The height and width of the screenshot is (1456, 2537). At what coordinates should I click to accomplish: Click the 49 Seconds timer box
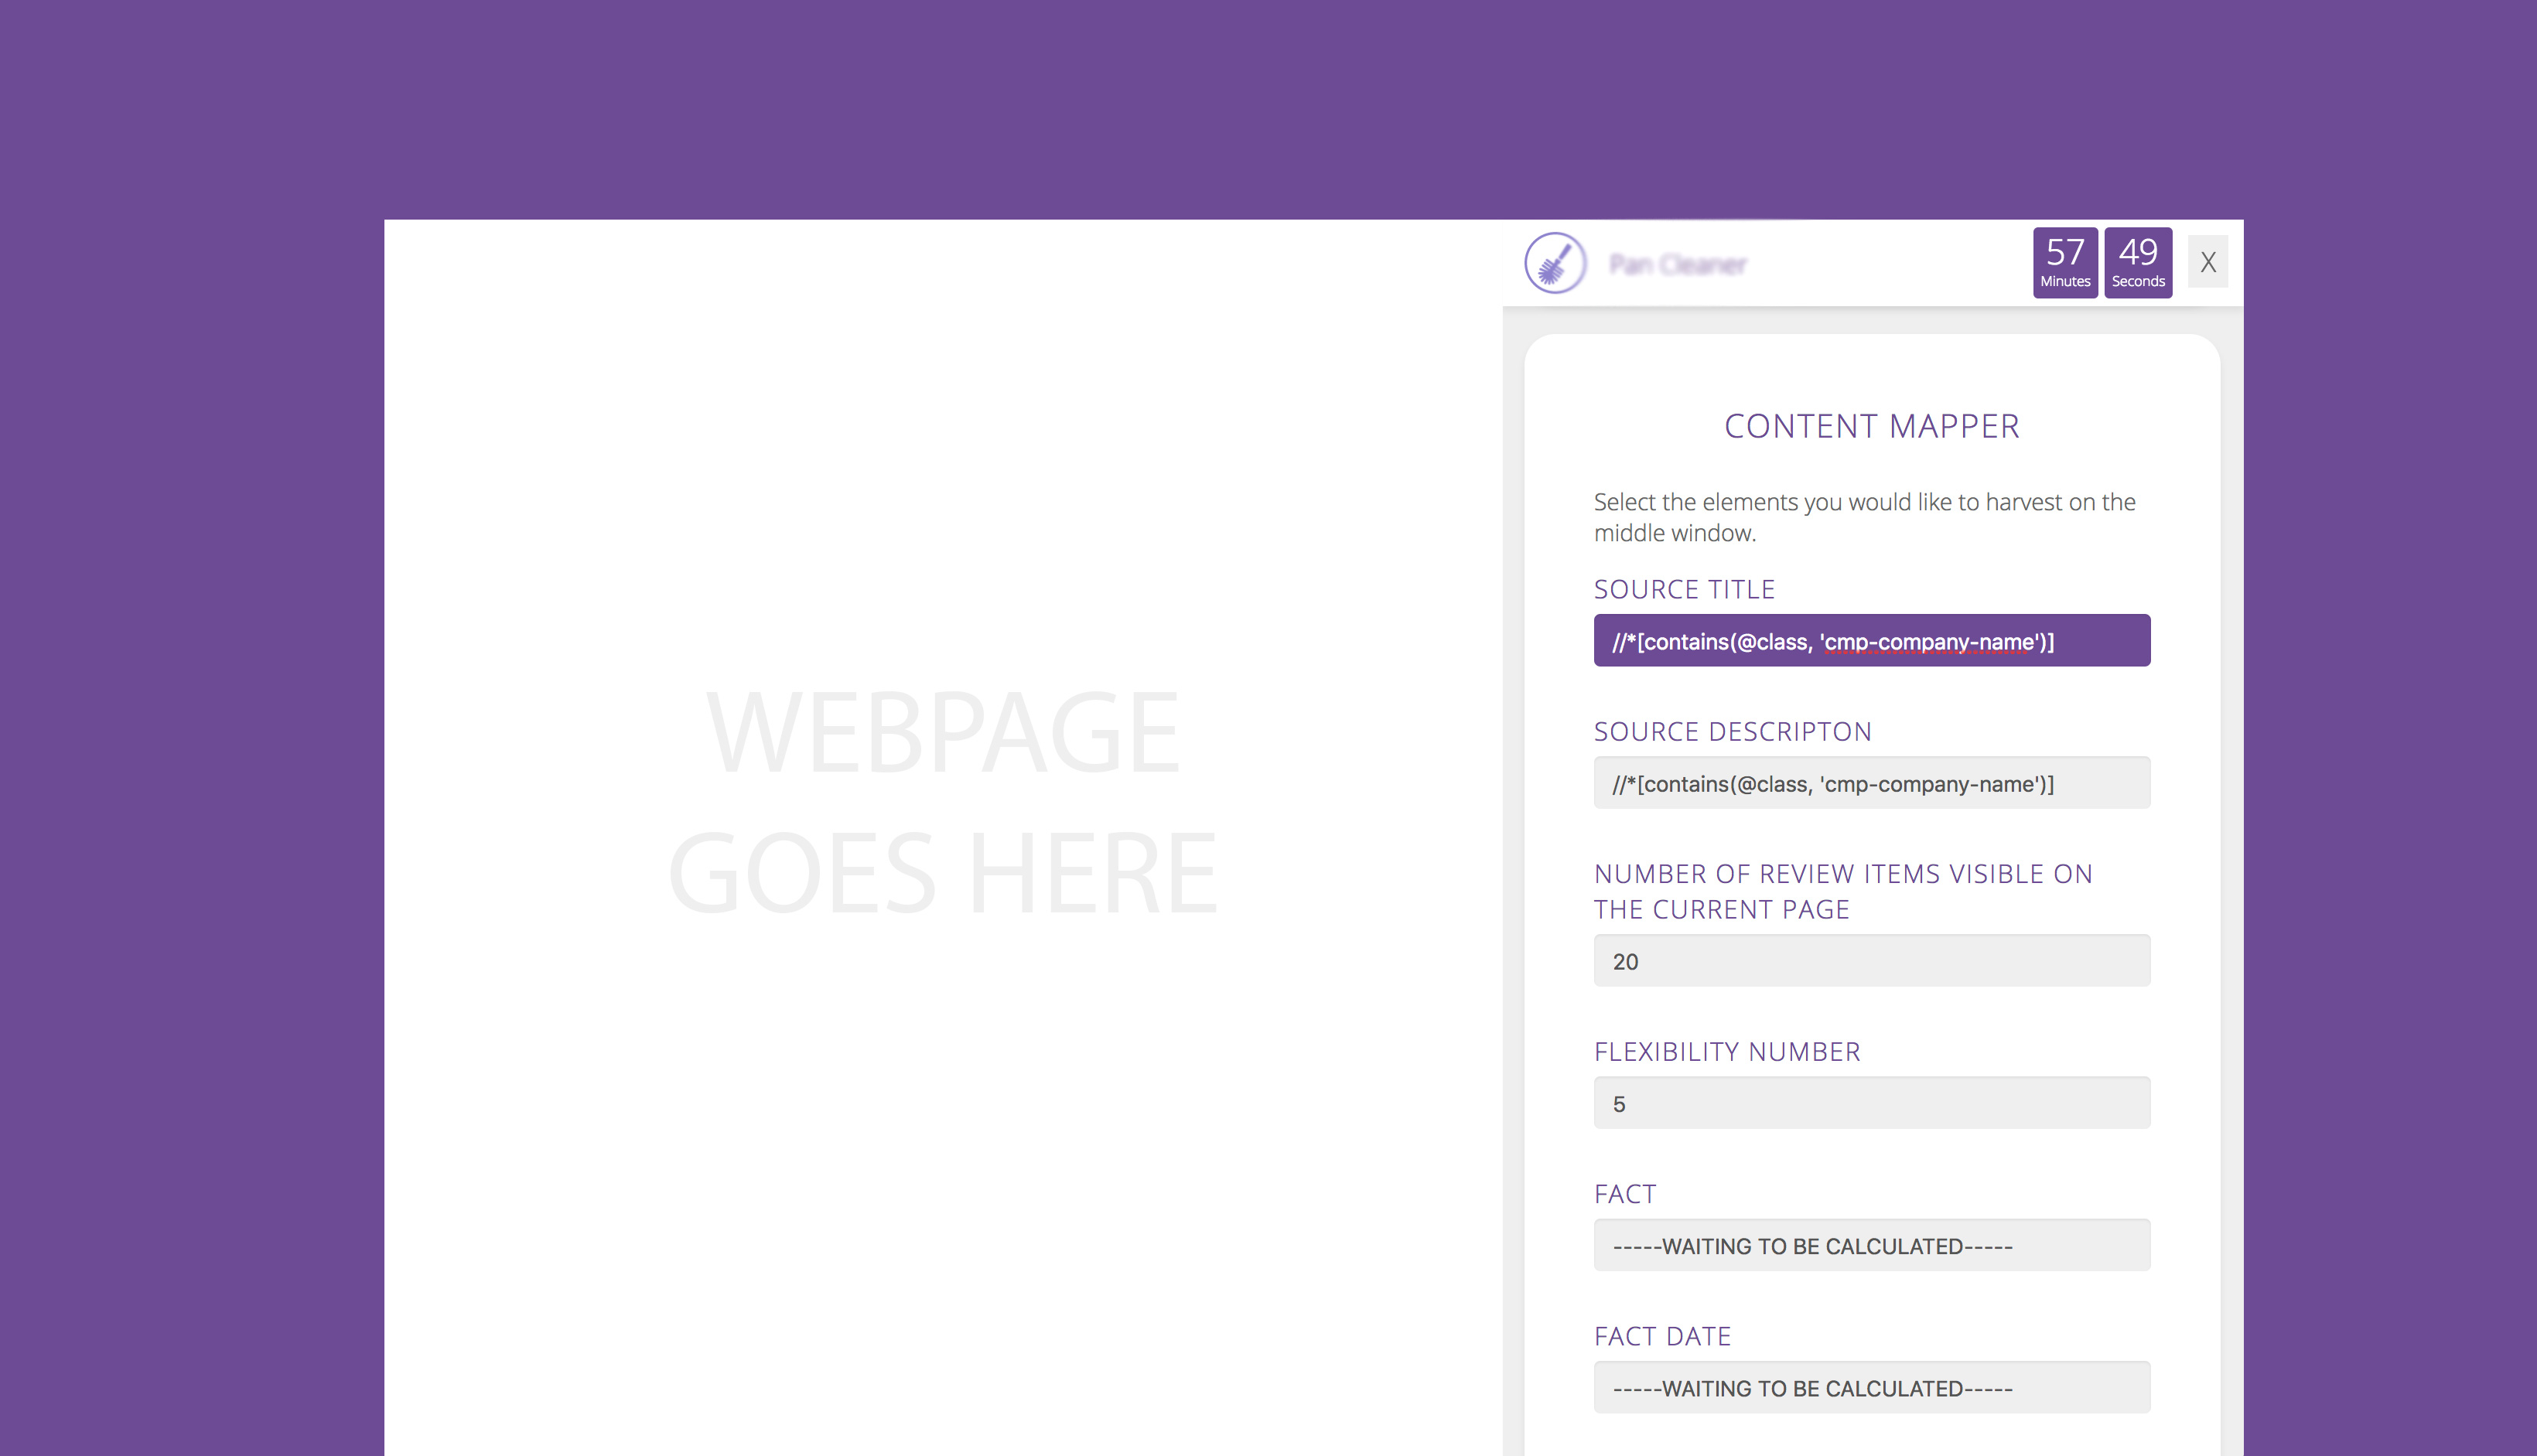pos(2138,263)
